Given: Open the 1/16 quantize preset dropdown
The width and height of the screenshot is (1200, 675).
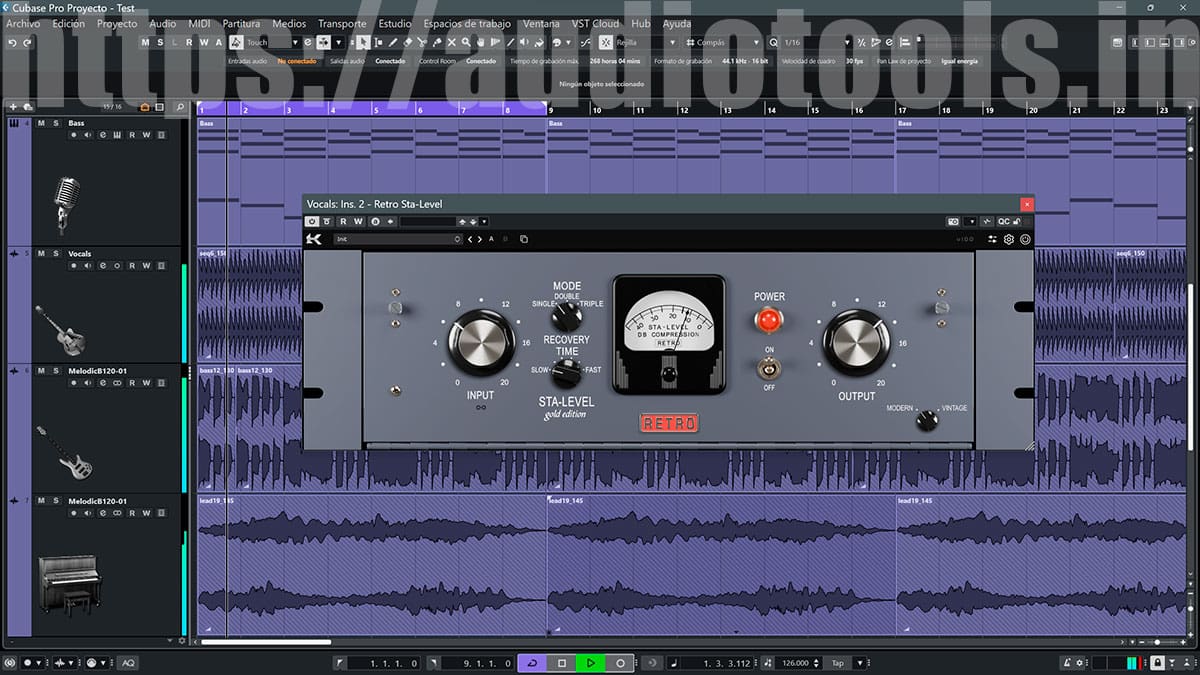Looking at the screenshot, I should point(817,43).
